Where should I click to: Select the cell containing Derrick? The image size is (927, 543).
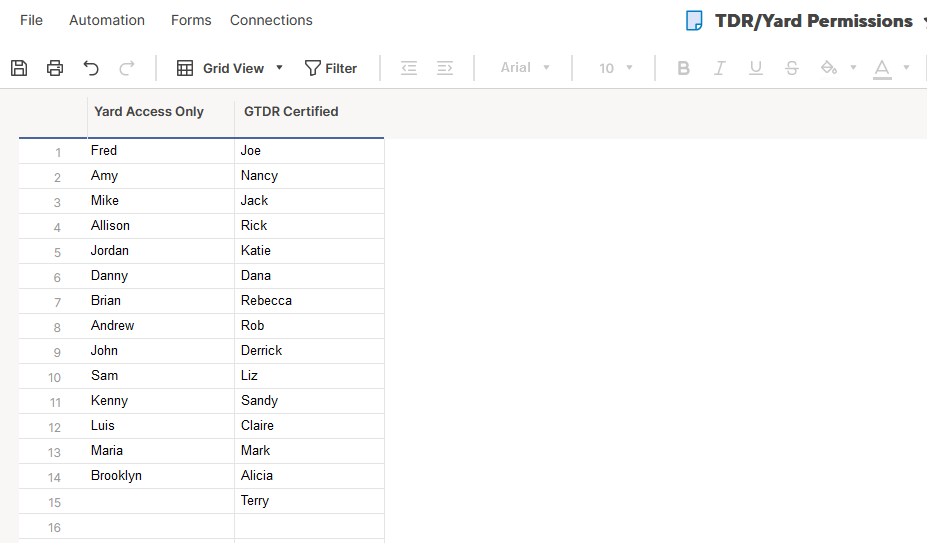309,351
